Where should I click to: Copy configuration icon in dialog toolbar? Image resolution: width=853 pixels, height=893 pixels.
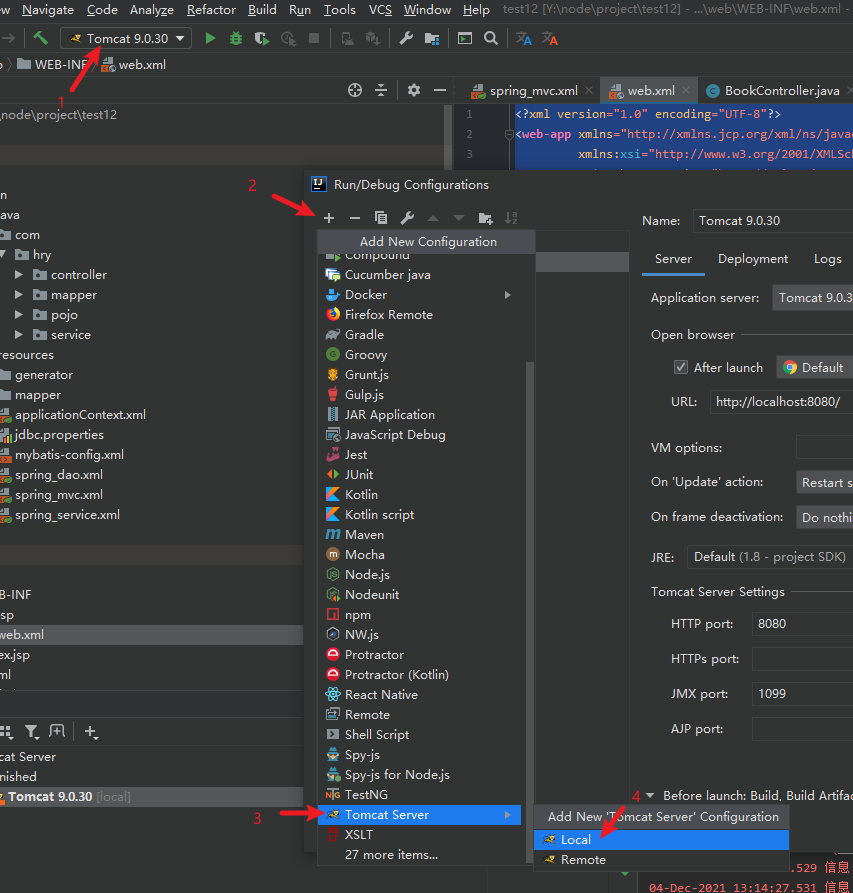(x=381, y=218)
